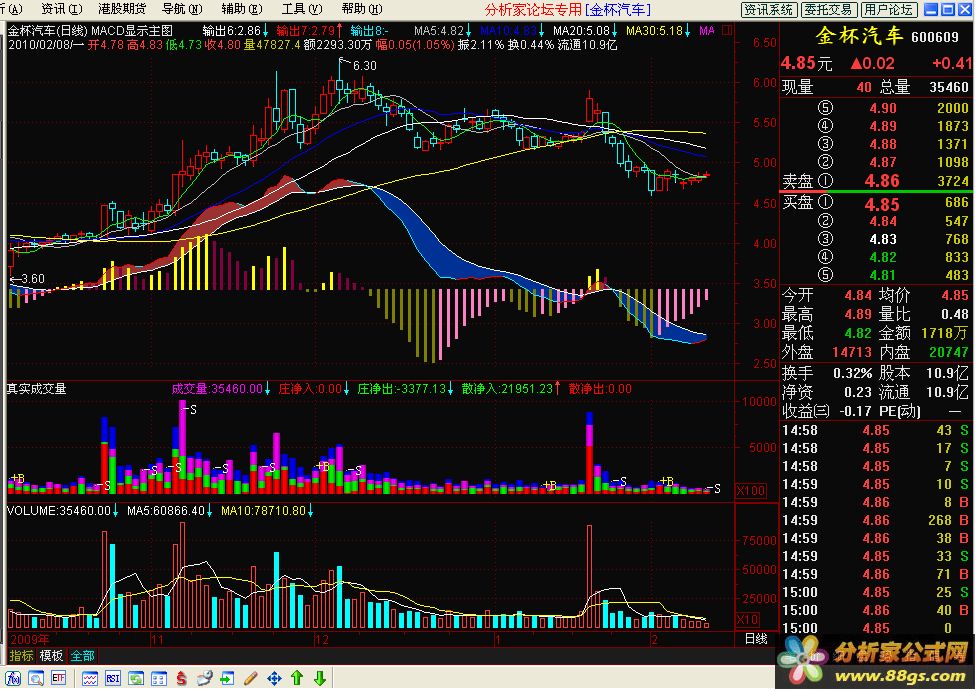Click the 真实成交量 panel title
This screenshot has width=977, height=691.
click(37, 389)
